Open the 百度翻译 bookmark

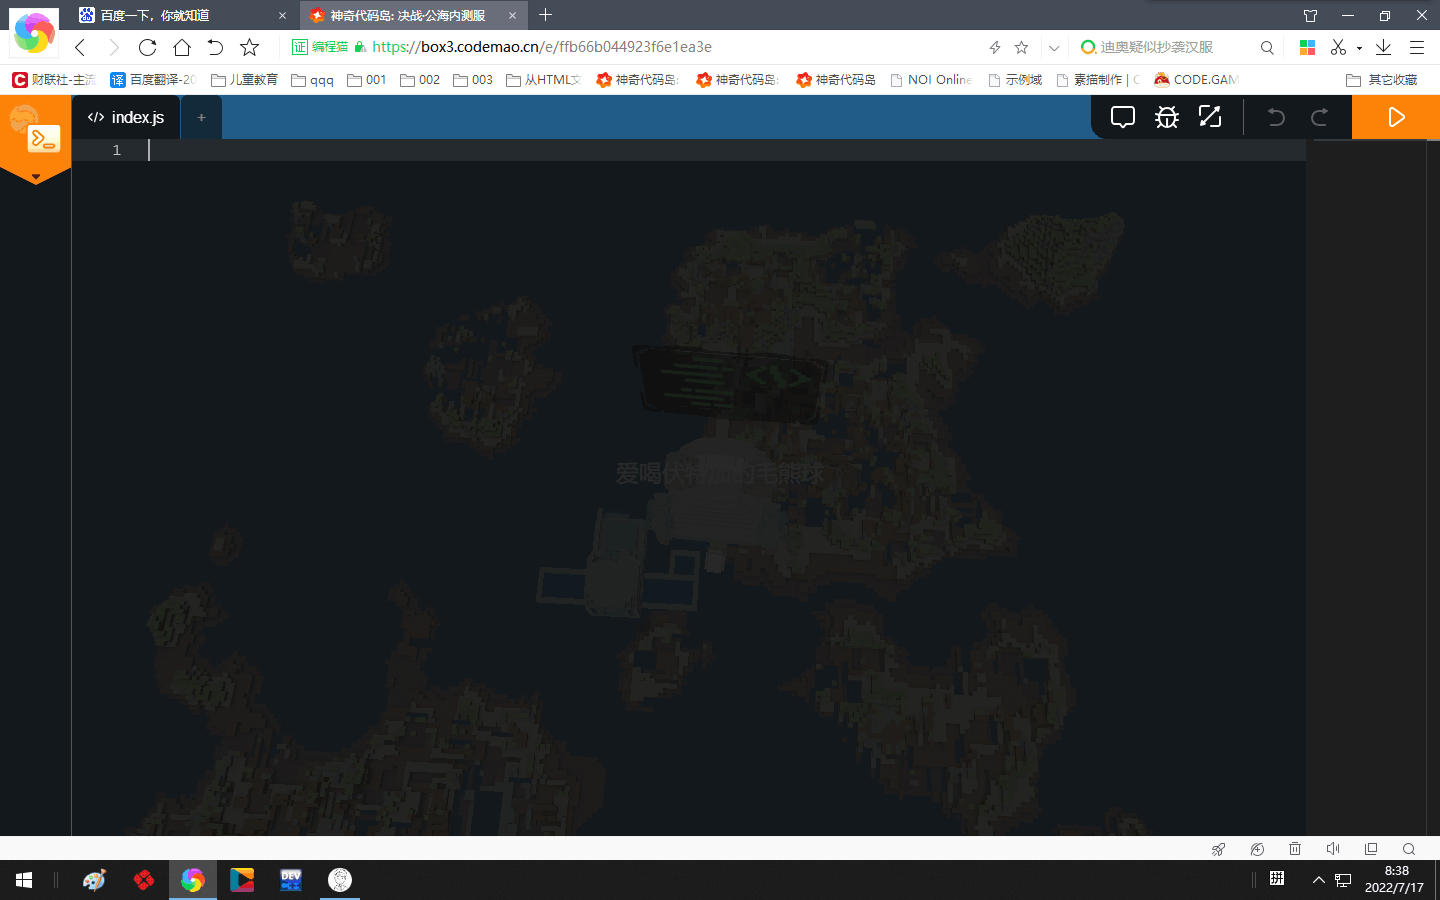153,80
